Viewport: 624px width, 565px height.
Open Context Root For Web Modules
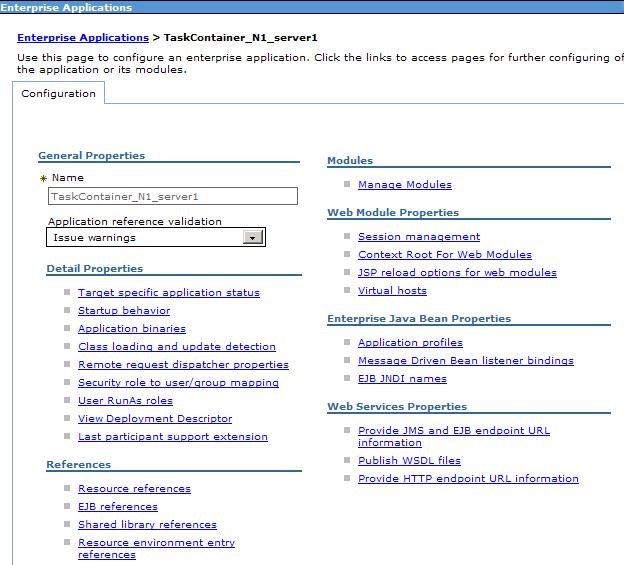click(x=445, y=255)
